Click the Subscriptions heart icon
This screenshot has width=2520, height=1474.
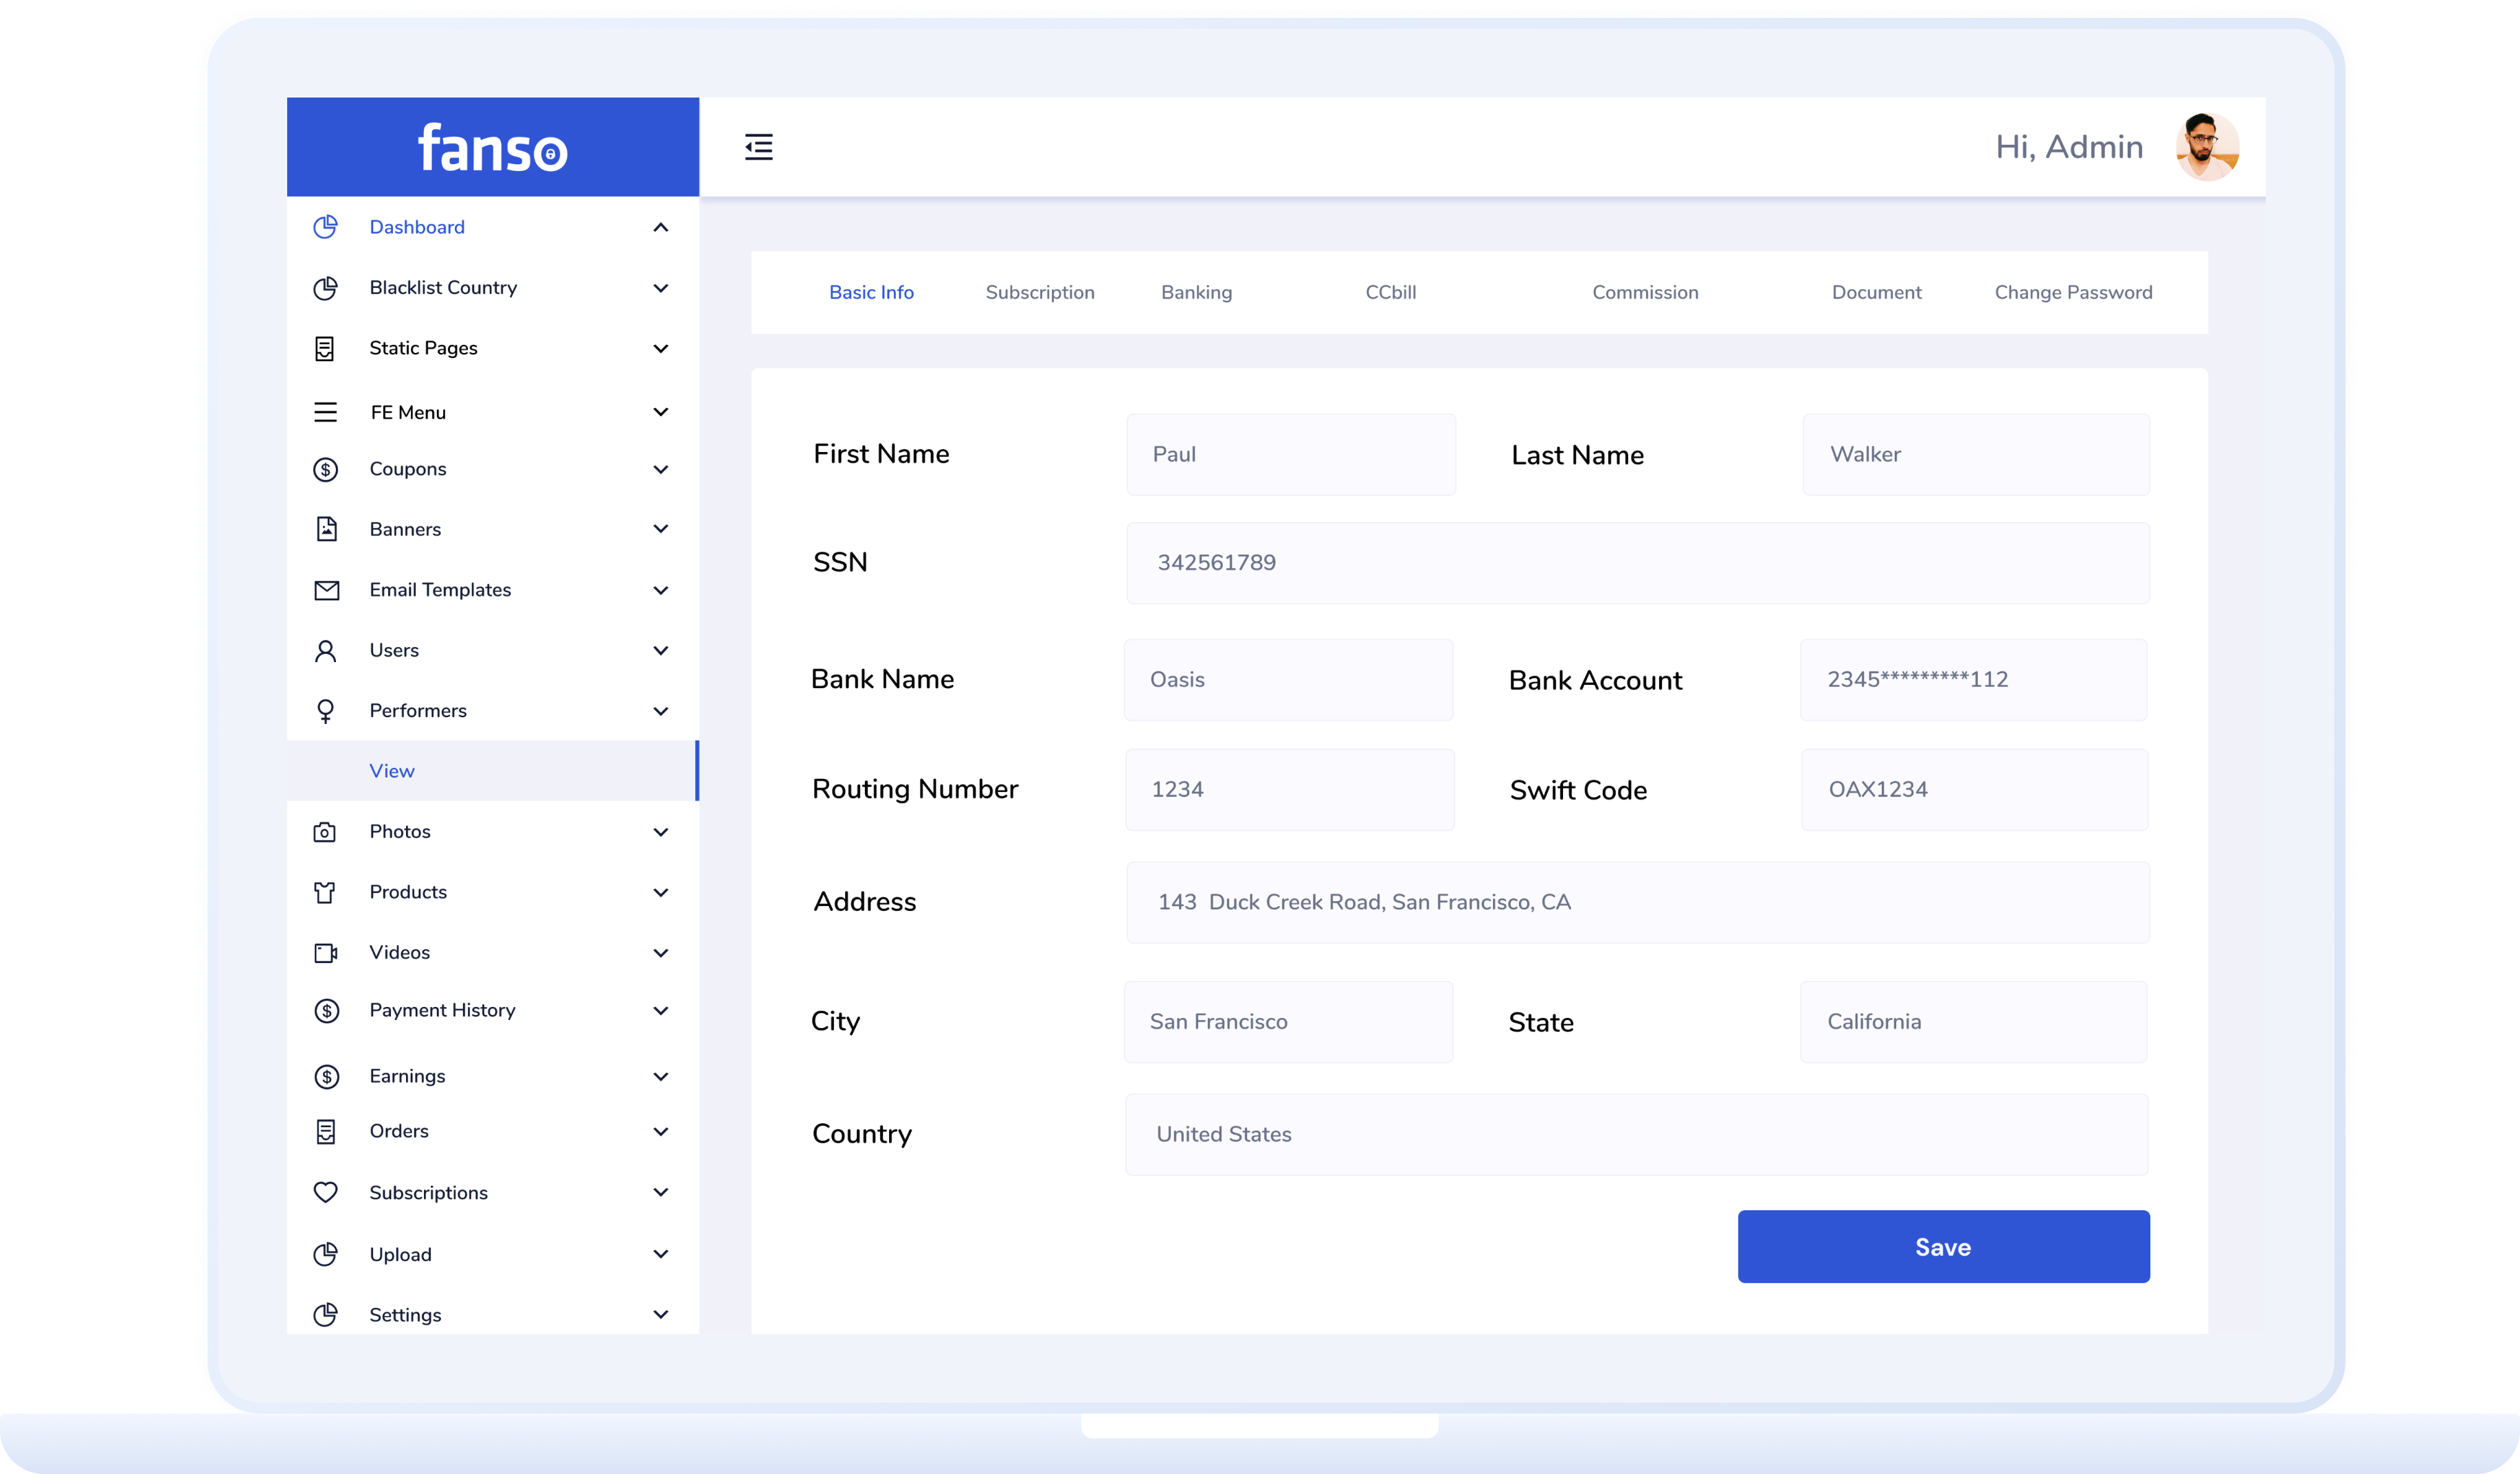325,1192
